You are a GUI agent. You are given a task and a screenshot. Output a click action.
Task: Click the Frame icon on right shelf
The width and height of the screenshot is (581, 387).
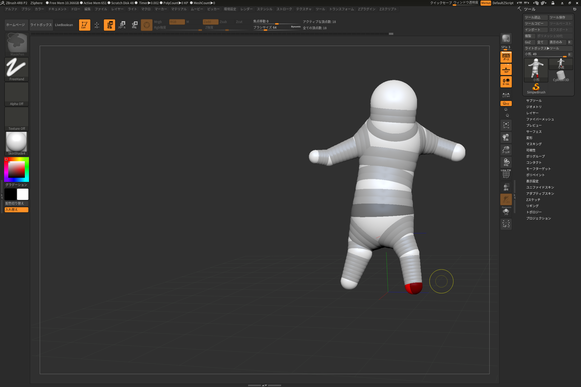(506, 125)
